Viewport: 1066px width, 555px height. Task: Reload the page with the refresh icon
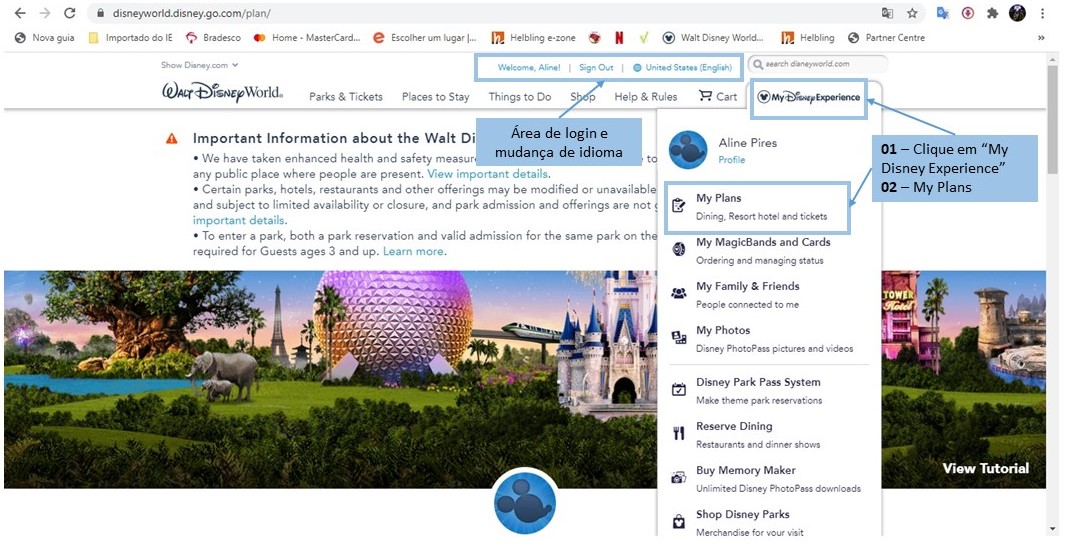click(x=69, y=13)
